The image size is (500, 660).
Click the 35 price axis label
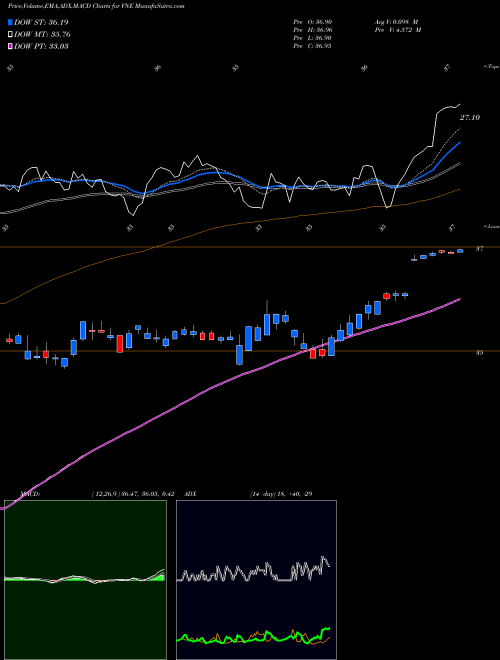pyautogui.click(x=479, y=353)
